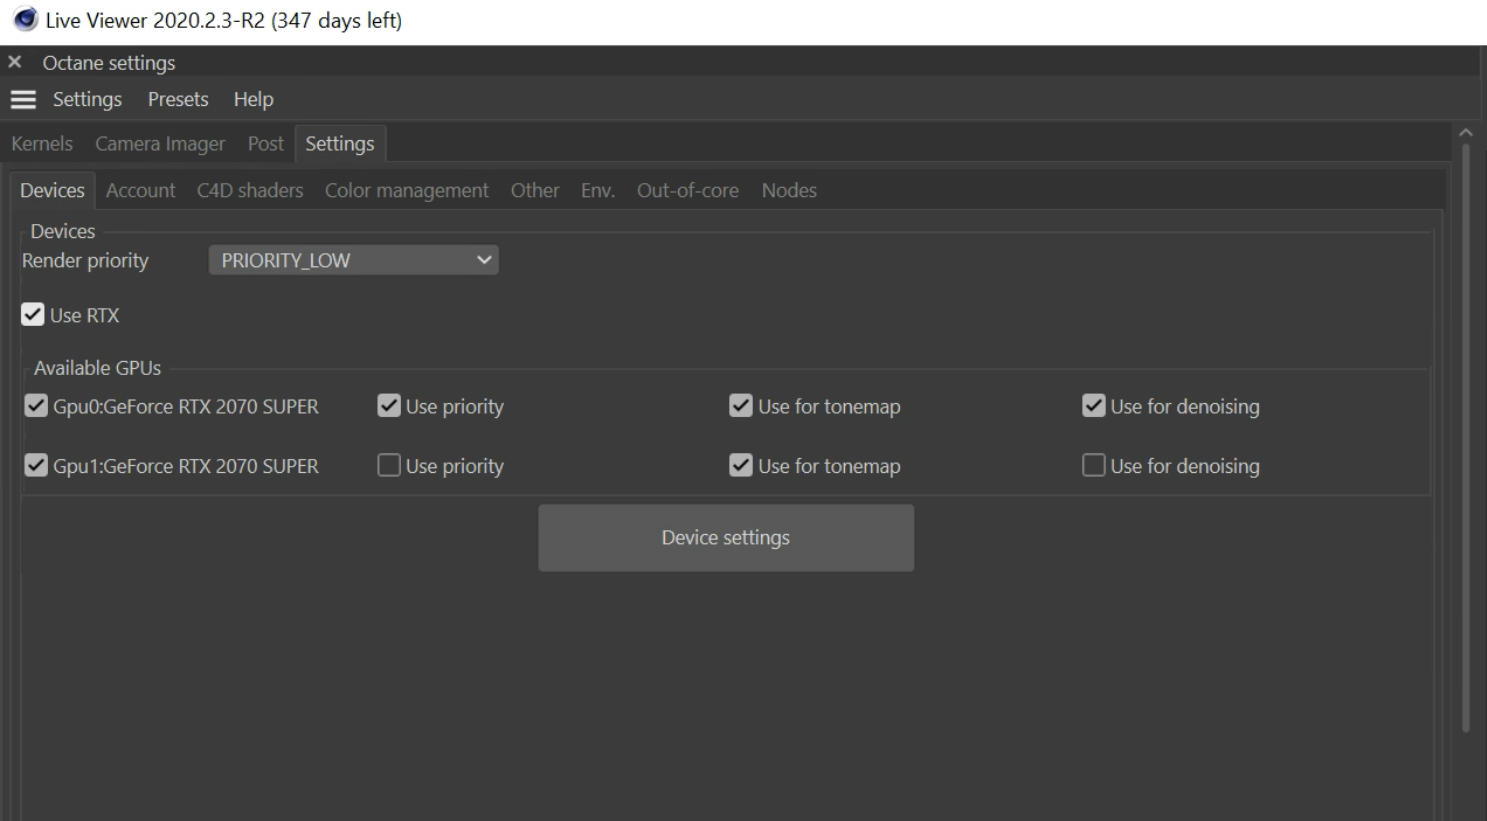This screenshot has height=821, width=1487.
Task: Close the Octane settings panel
Action: point(14,62)
